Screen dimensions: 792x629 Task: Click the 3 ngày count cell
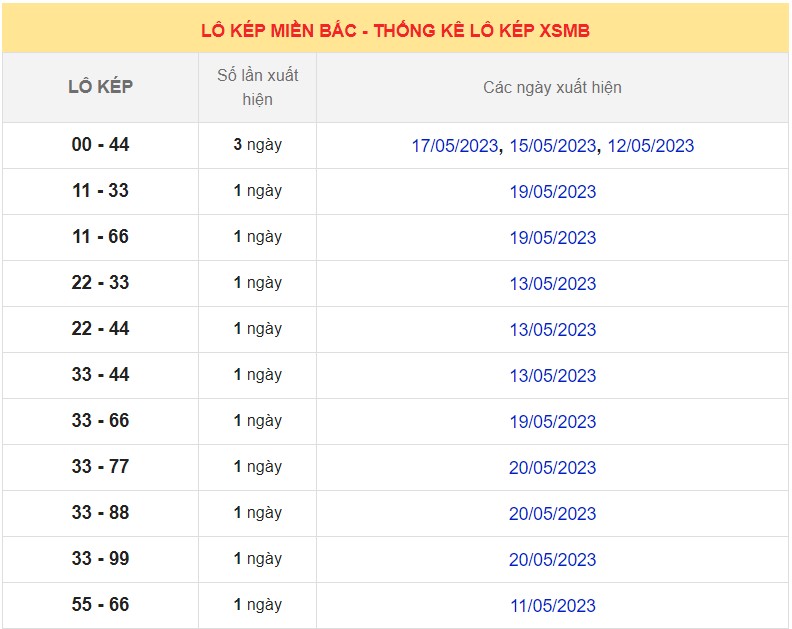point(257,145)
